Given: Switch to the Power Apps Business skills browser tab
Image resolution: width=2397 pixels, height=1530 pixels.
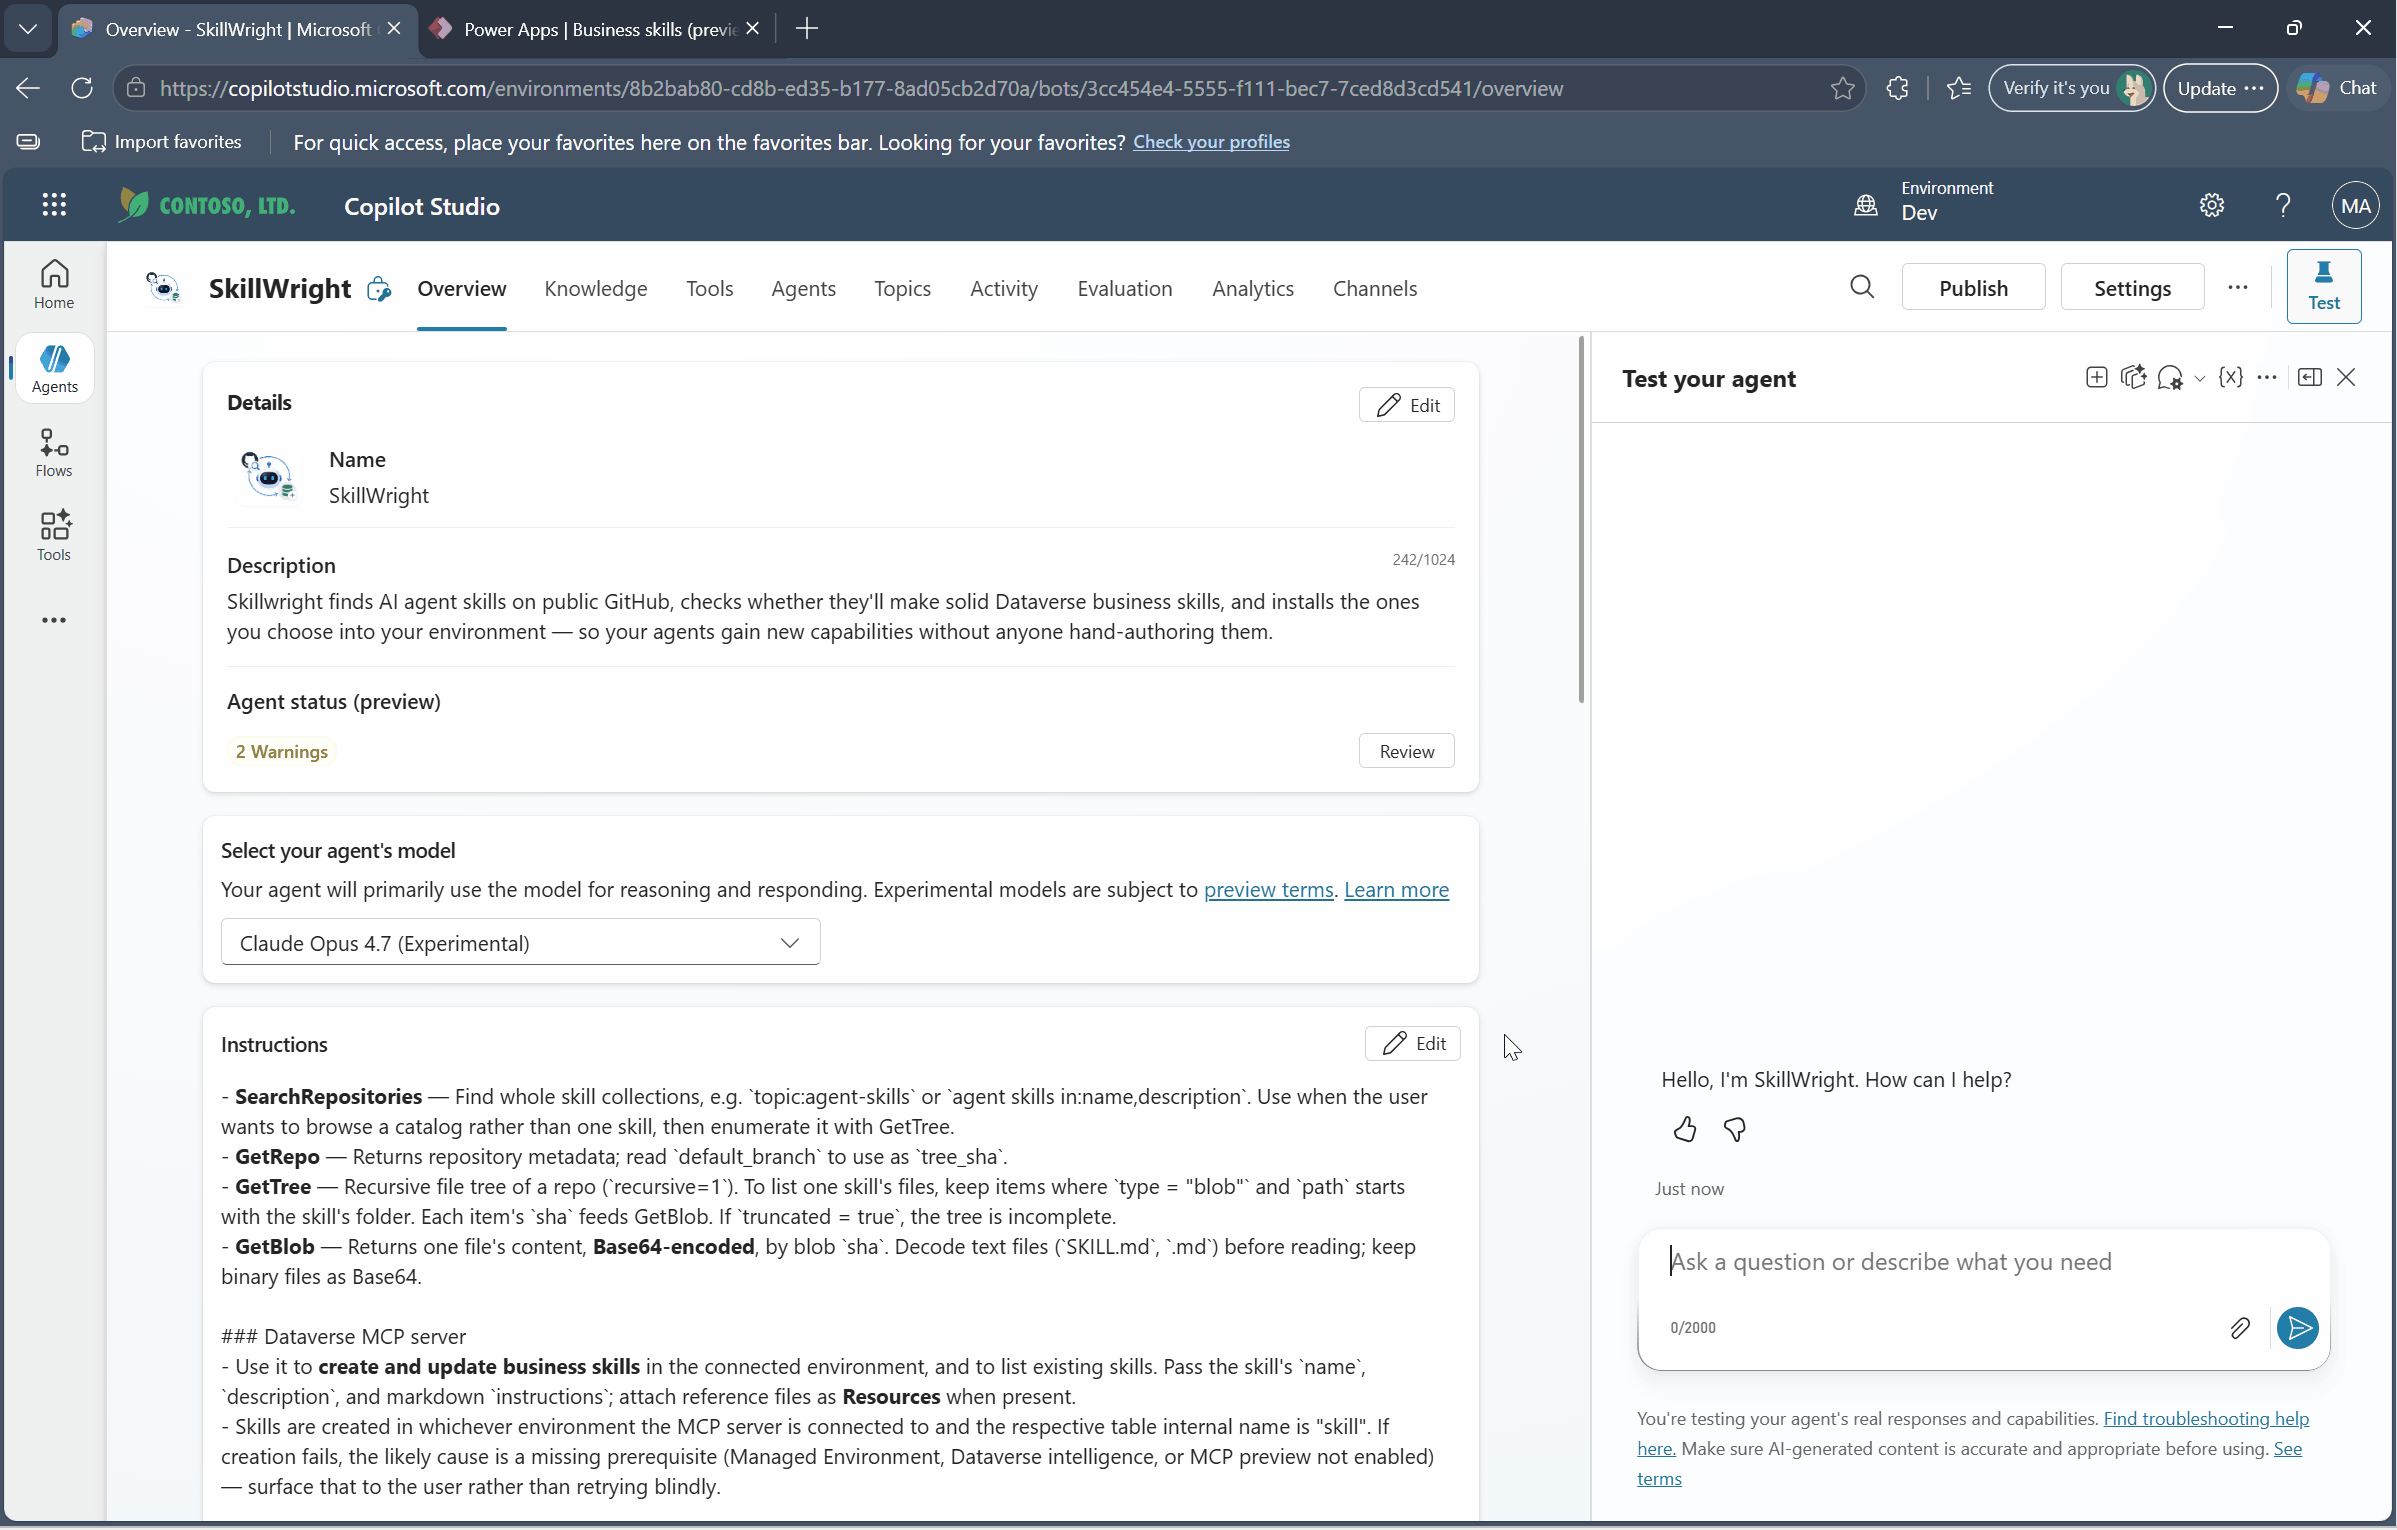Looking at the screenshot, I should [x=598, y=29].
